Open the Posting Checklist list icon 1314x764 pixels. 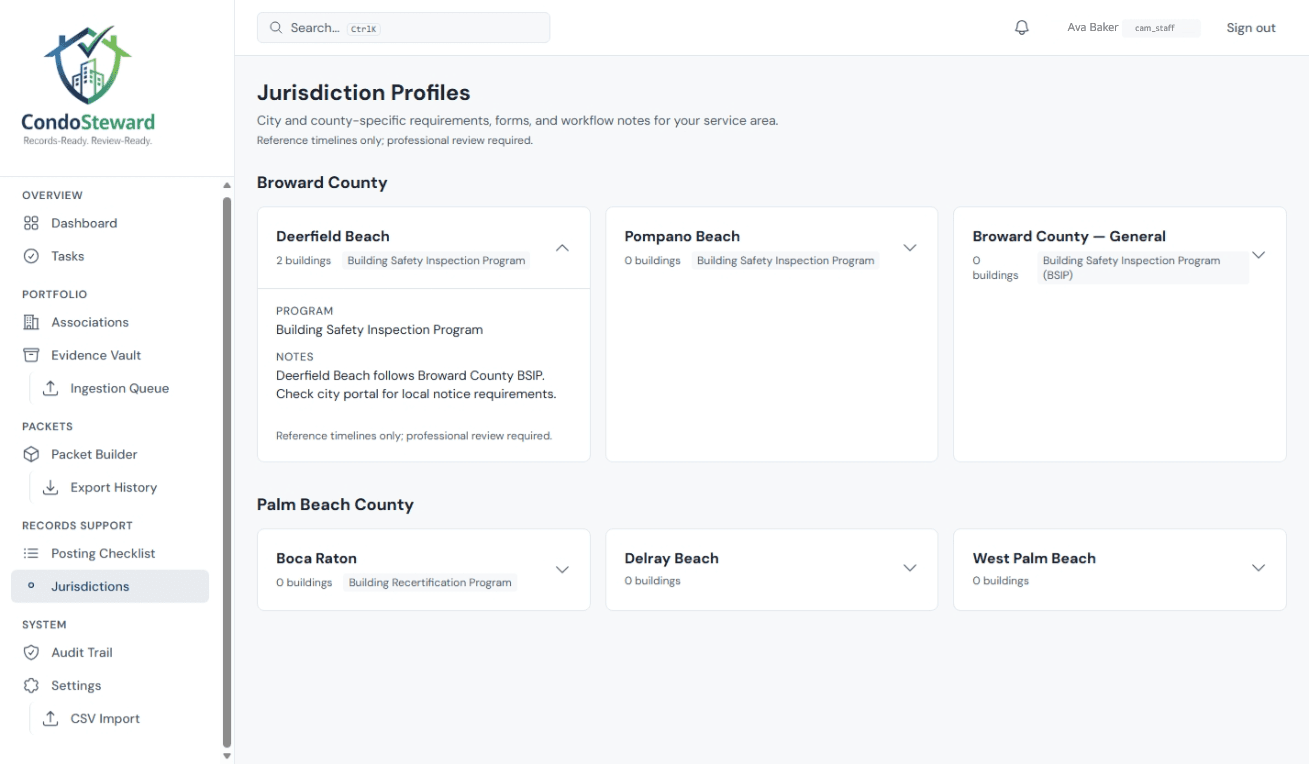[32, 553]
